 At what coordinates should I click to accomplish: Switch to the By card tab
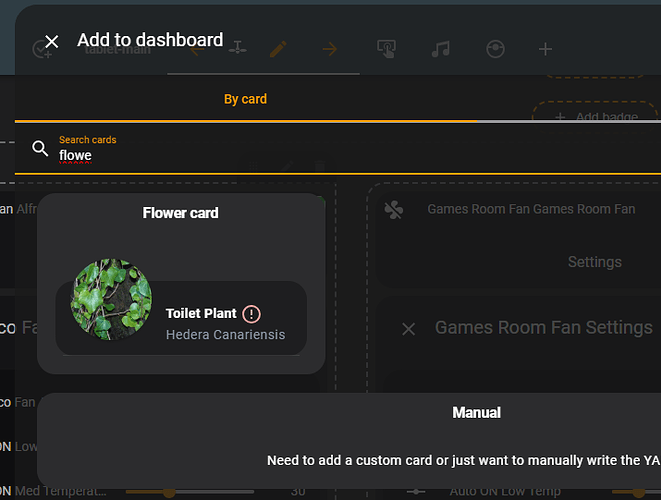pos(245,99)
